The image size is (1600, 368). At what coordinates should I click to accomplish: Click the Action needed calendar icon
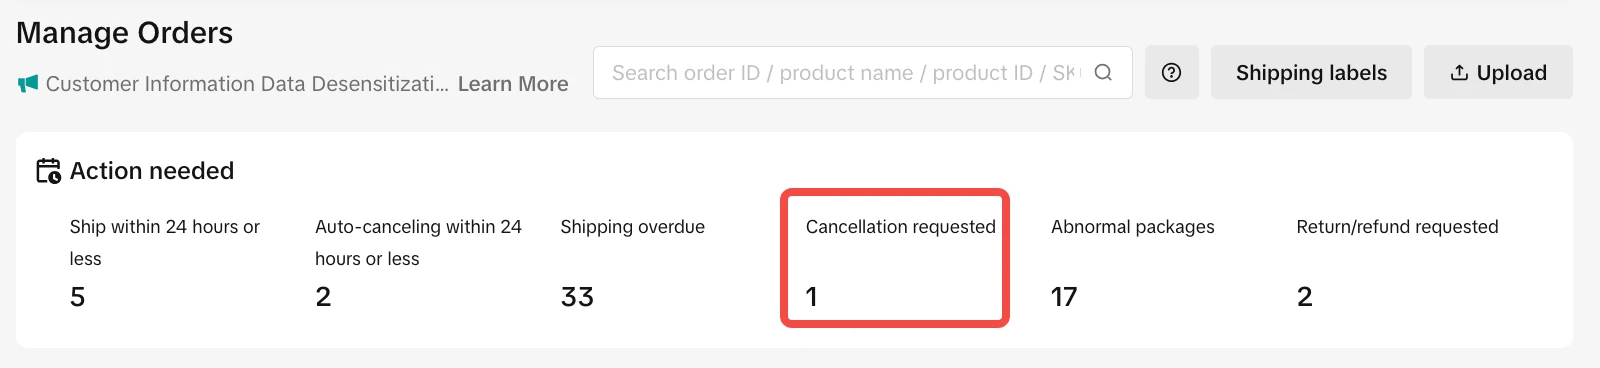point(49,171)
